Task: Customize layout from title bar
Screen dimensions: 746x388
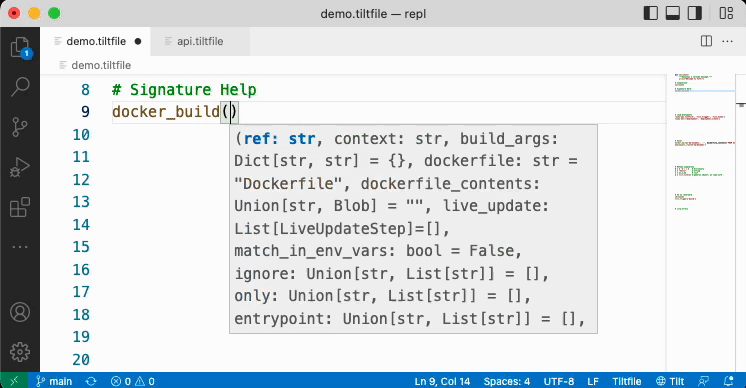Action: [726, 13]
